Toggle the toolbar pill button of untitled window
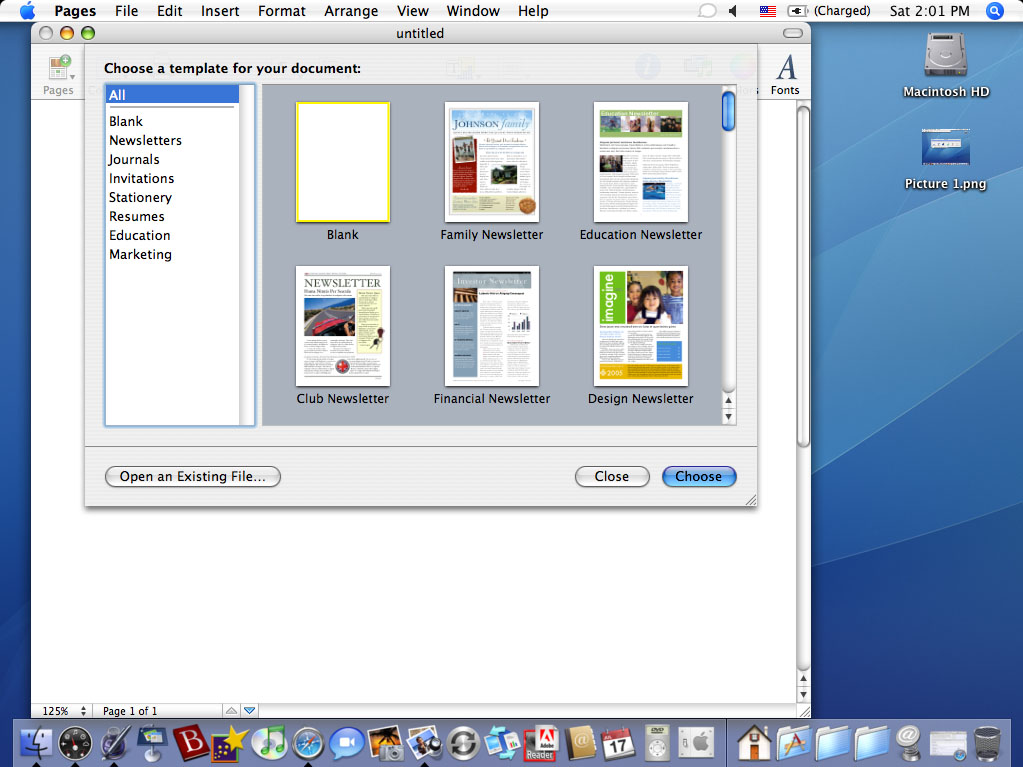Viewport: 1023px width, 767px height. click(793, 33)
